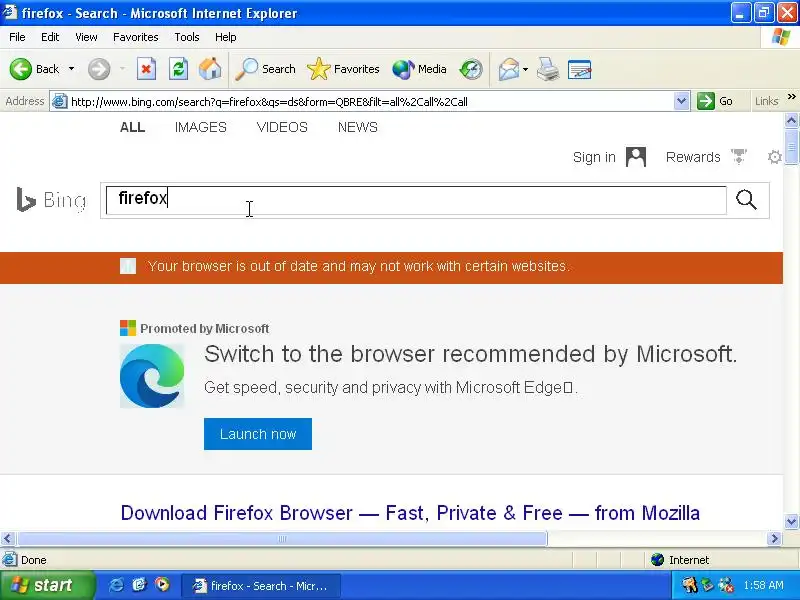Switch to Bing IMAGES tab

201,127
